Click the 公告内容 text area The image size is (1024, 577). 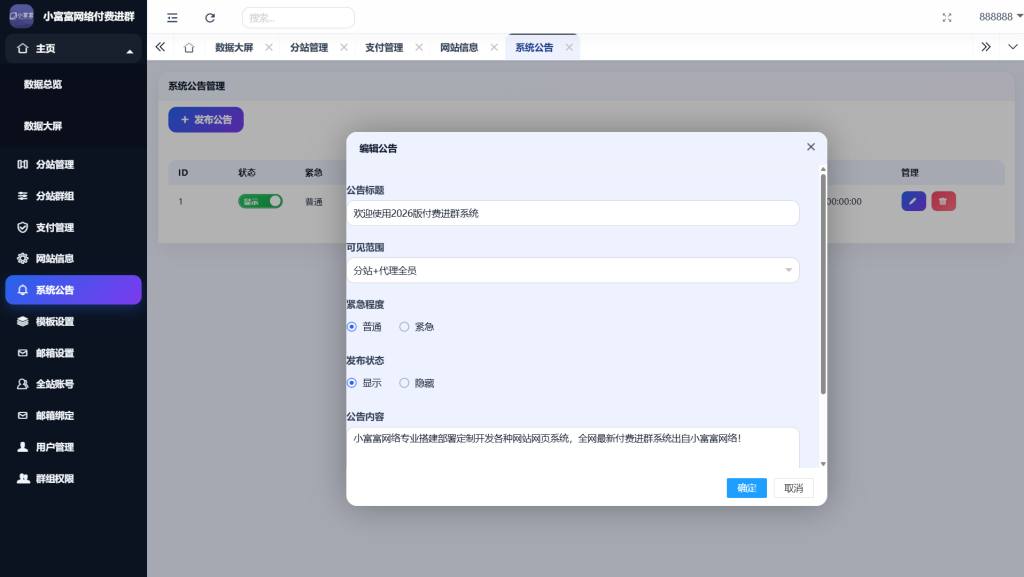573,448
